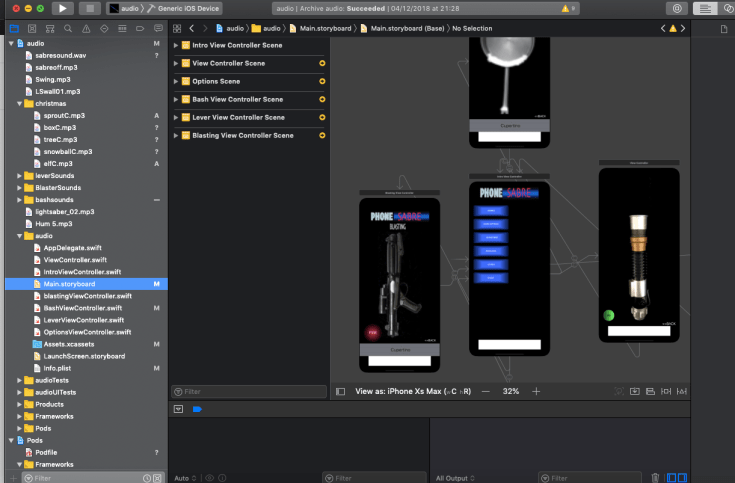Go forward in editor history
The width and height of the screenshot is (735, 483).
pos(205,29)
